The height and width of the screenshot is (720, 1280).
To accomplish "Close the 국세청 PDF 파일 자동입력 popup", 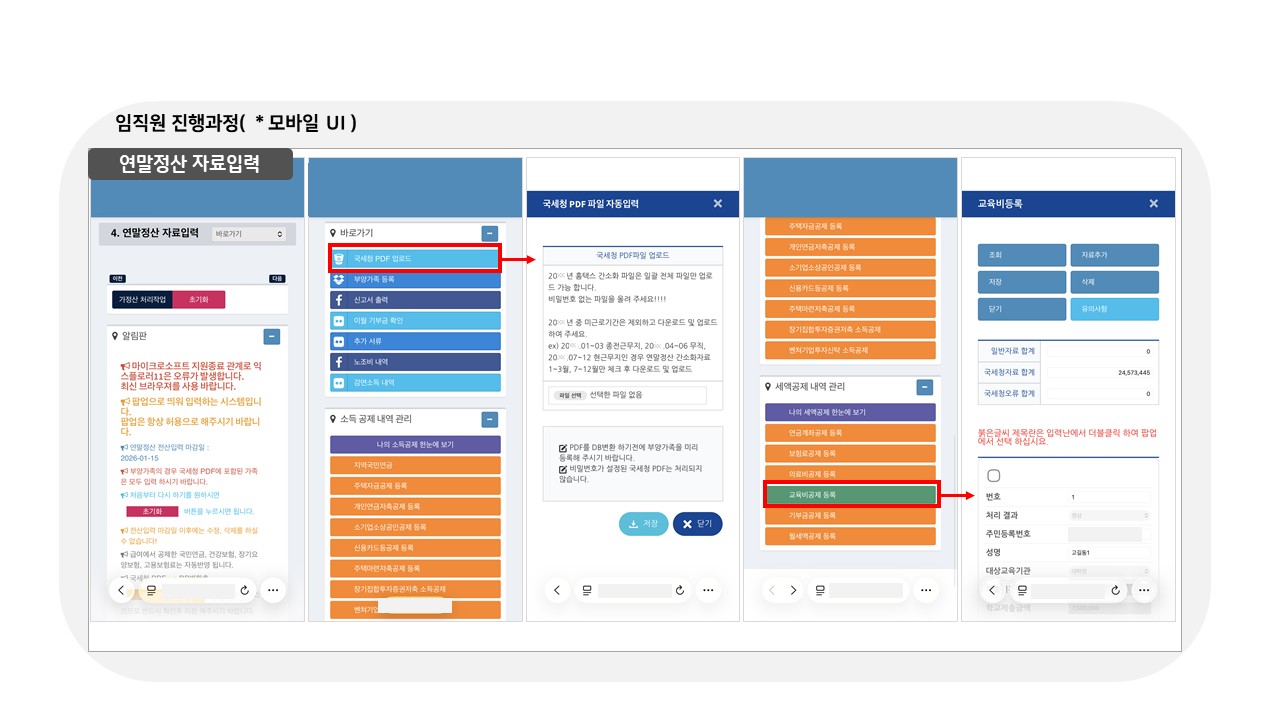I will click(x=717, y=204).
